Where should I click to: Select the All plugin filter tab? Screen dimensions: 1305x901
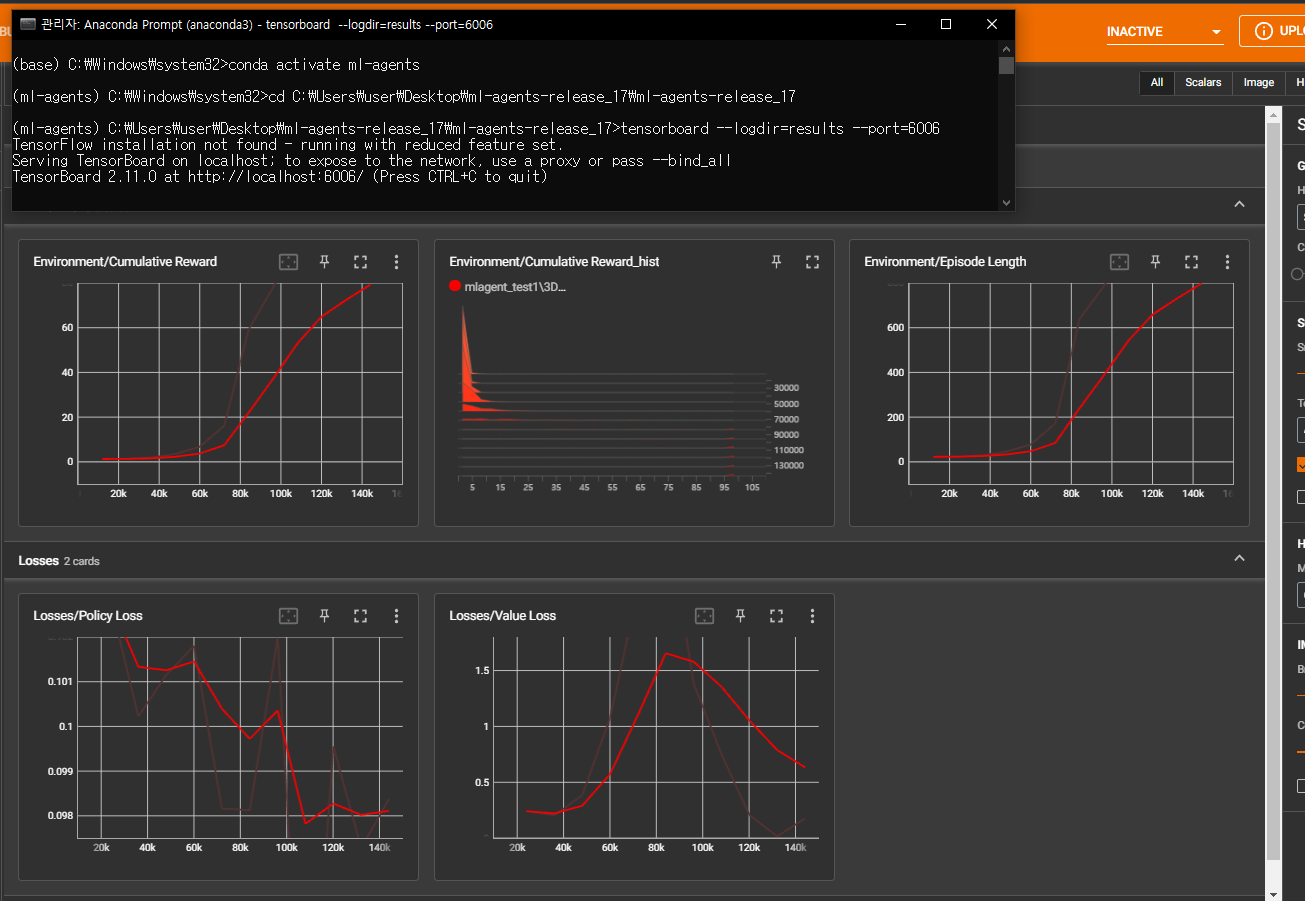pyautogui.click(x=1157, y=83)
